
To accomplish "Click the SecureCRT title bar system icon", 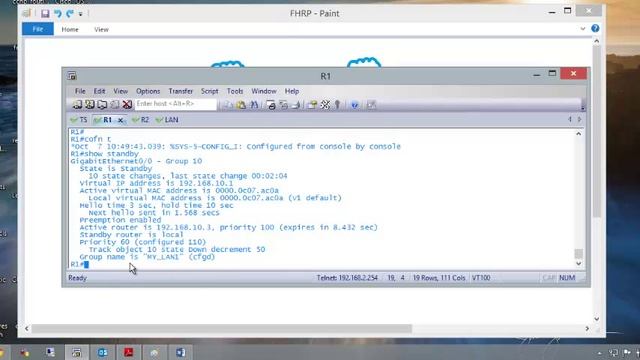I will 72,76.
